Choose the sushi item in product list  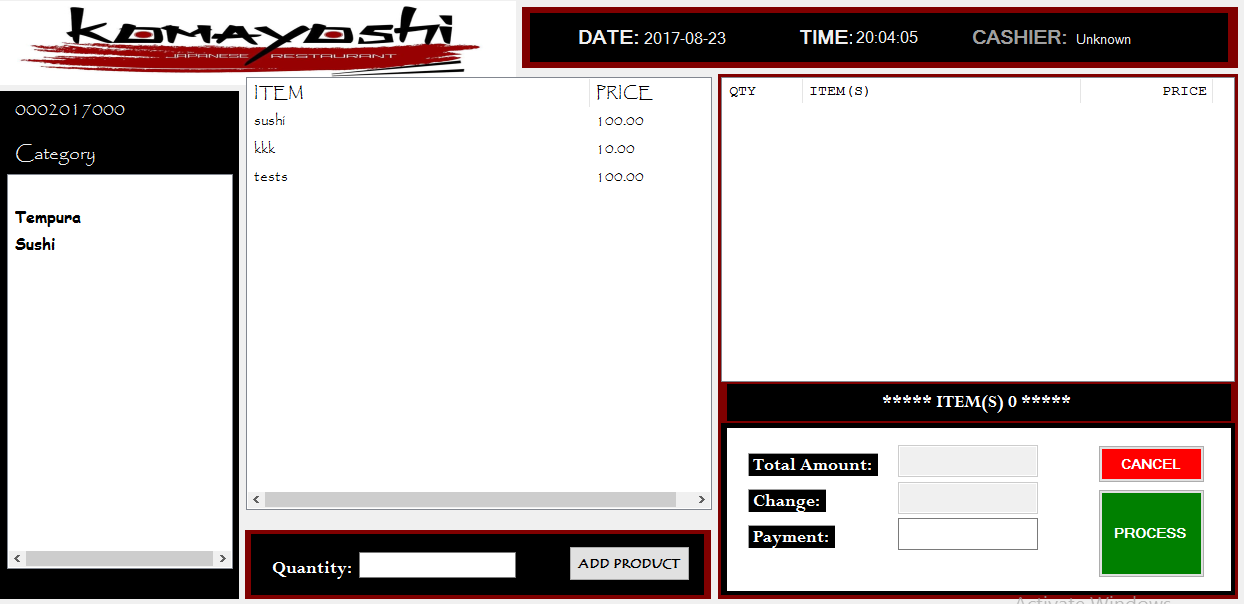point(270,121)
